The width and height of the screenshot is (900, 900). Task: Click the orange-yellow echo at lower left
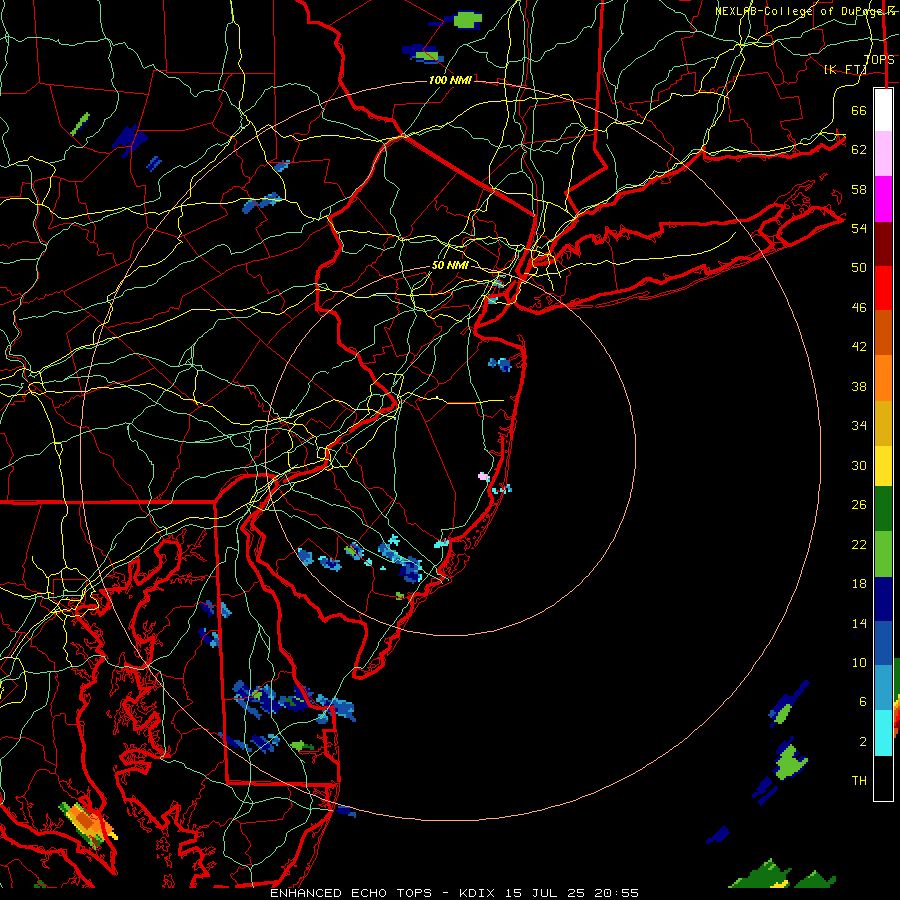pyautogui.click(x=88, y=823)
